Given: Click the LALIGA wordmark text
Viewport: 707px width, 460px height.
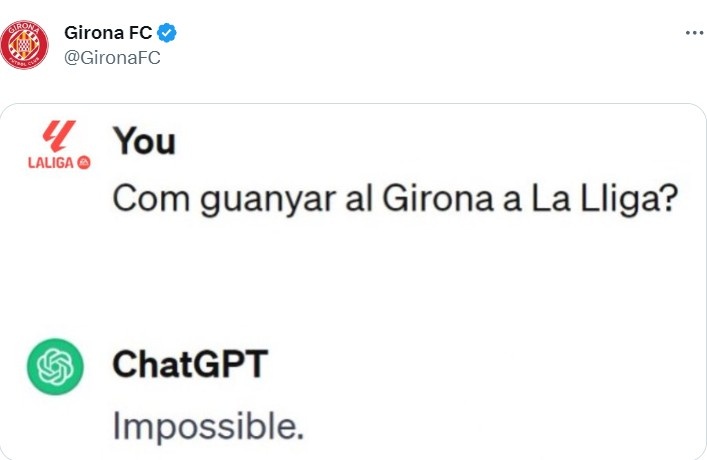Looking at the screenshot, I should pos(51,162).
